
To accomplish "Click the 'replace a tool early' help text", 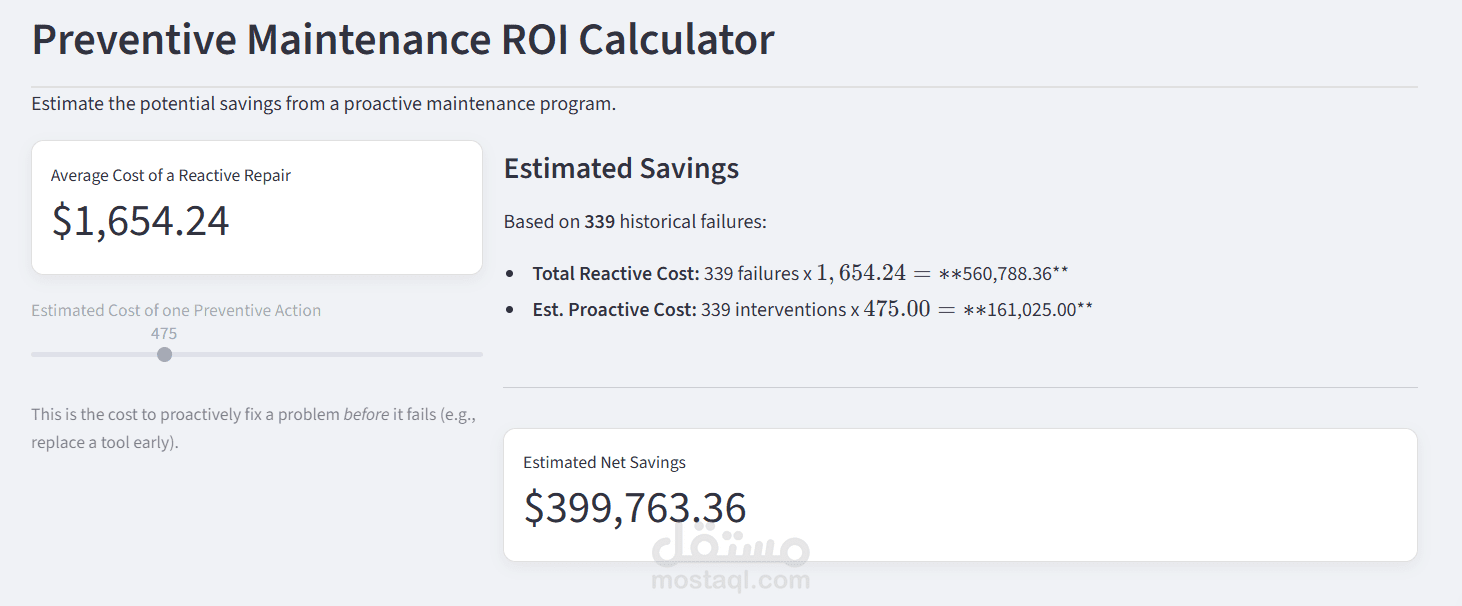I will click(x=105, y=442).
